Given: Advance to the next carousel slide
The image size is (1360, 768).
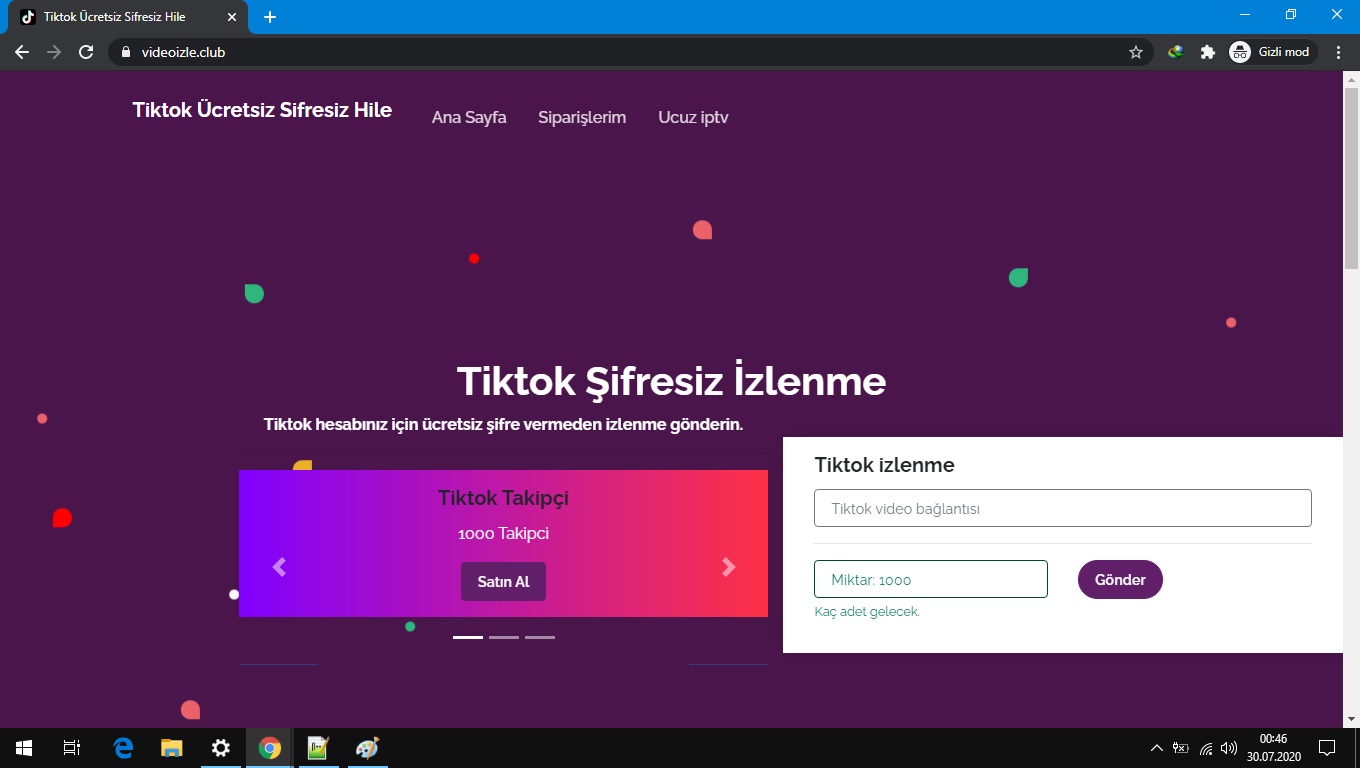Looking at the screenshot, I should click(x=728, y=567).
